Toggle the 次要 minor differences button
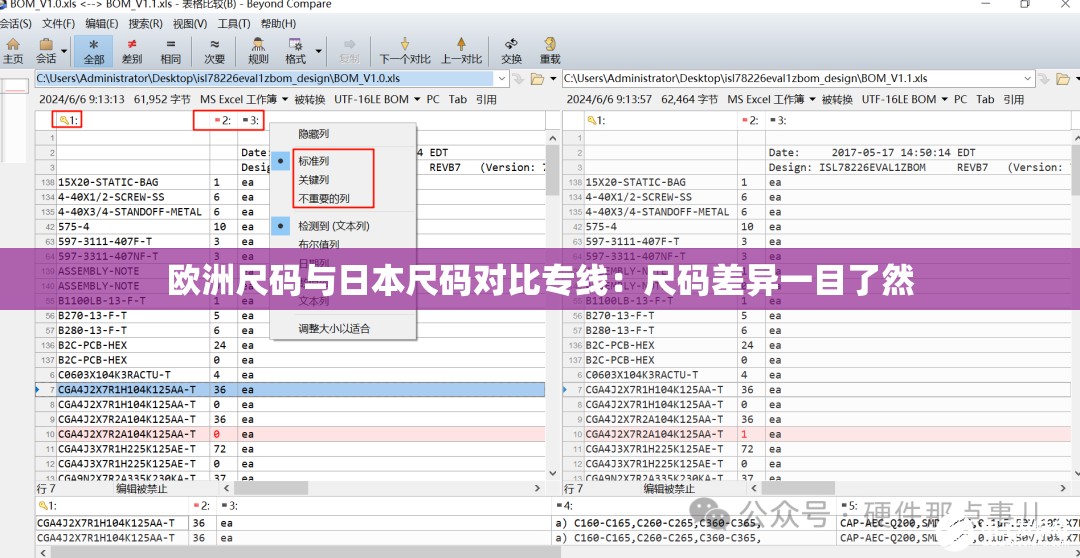The height and width of the screenshot is (558, 1080). point(215,51)
